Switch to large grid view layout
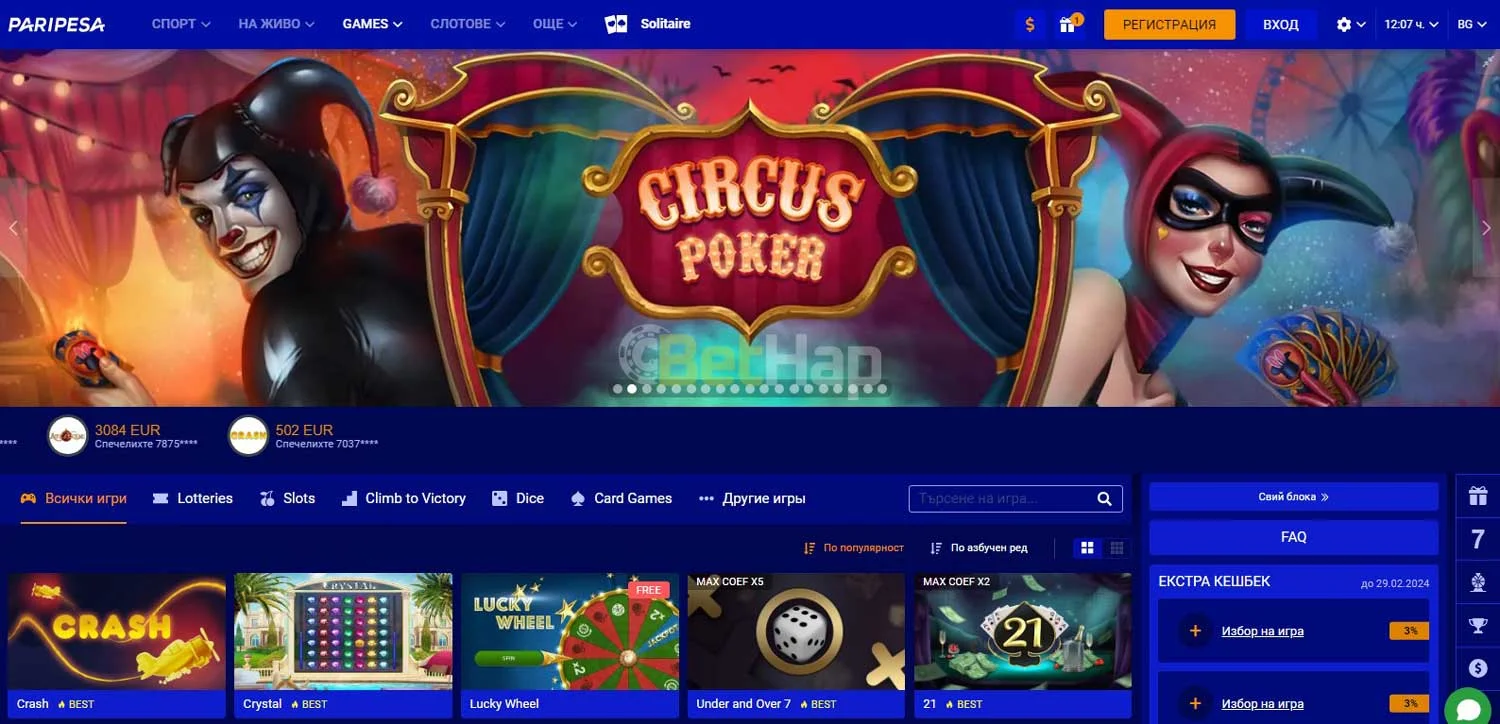1500x724 pixels. pyautogui.click(x=1087, y=548)
